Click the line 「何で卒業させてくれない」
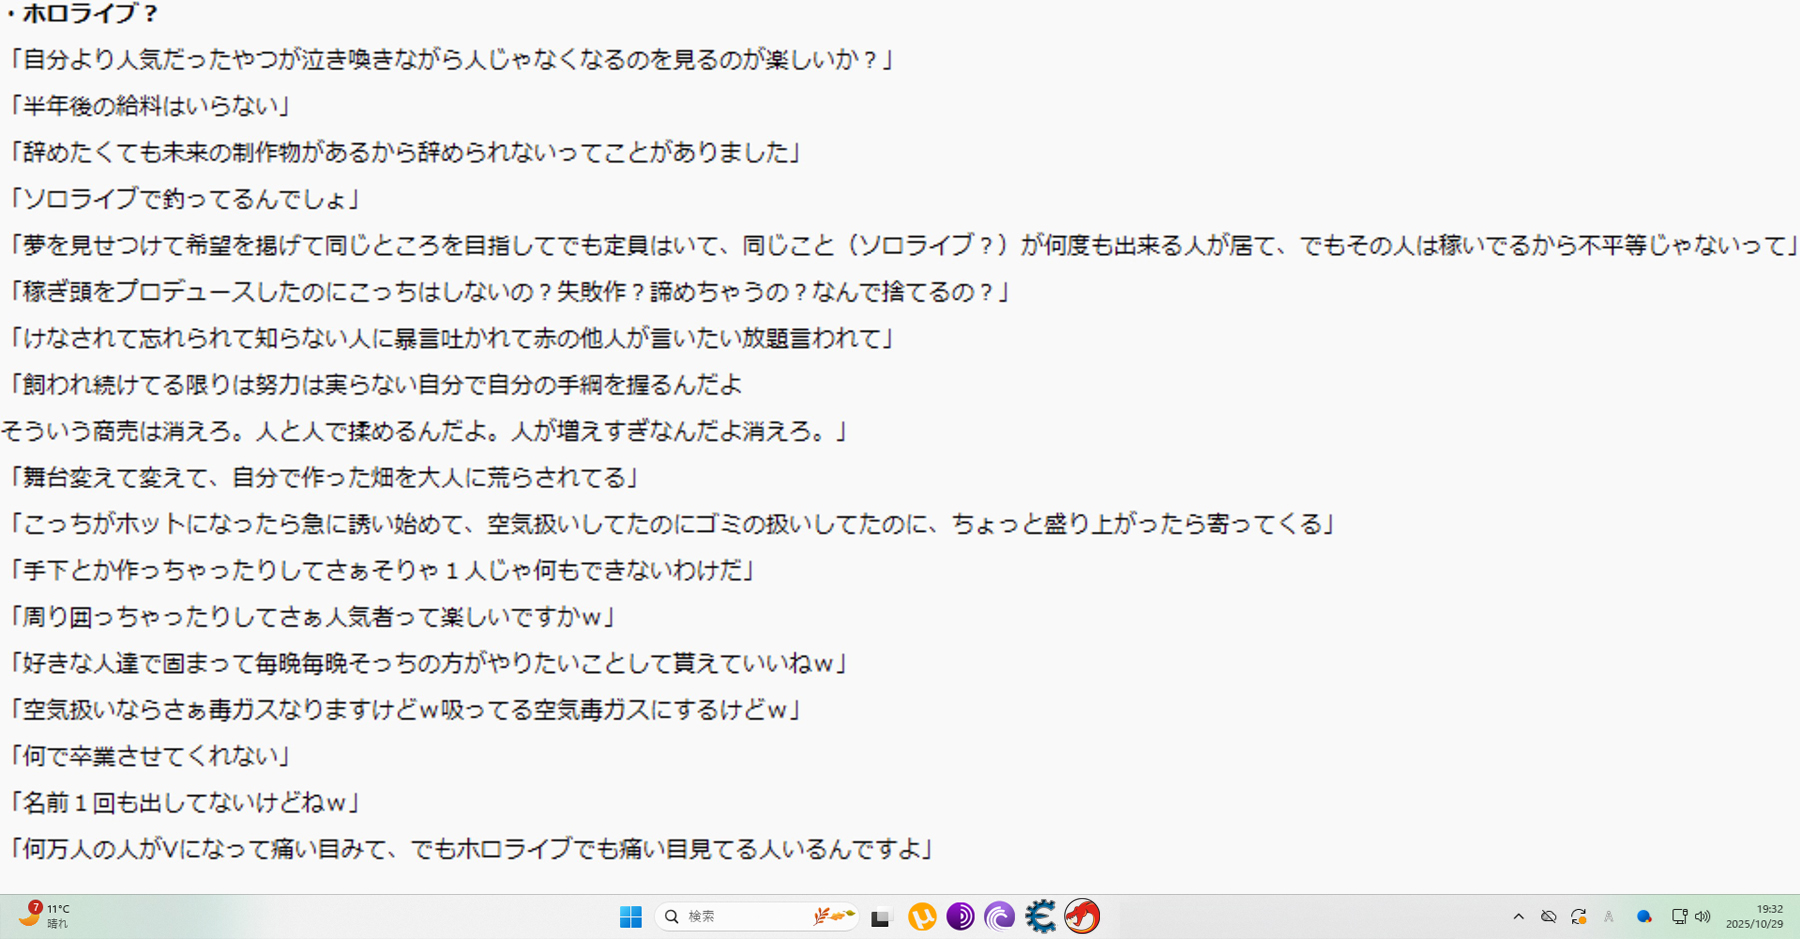 [148, 756]
